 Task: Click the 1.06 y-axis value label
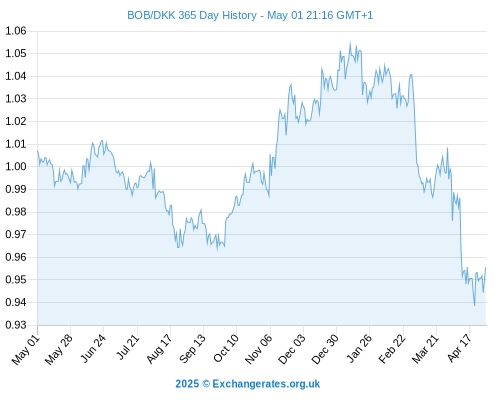point(16,31)
